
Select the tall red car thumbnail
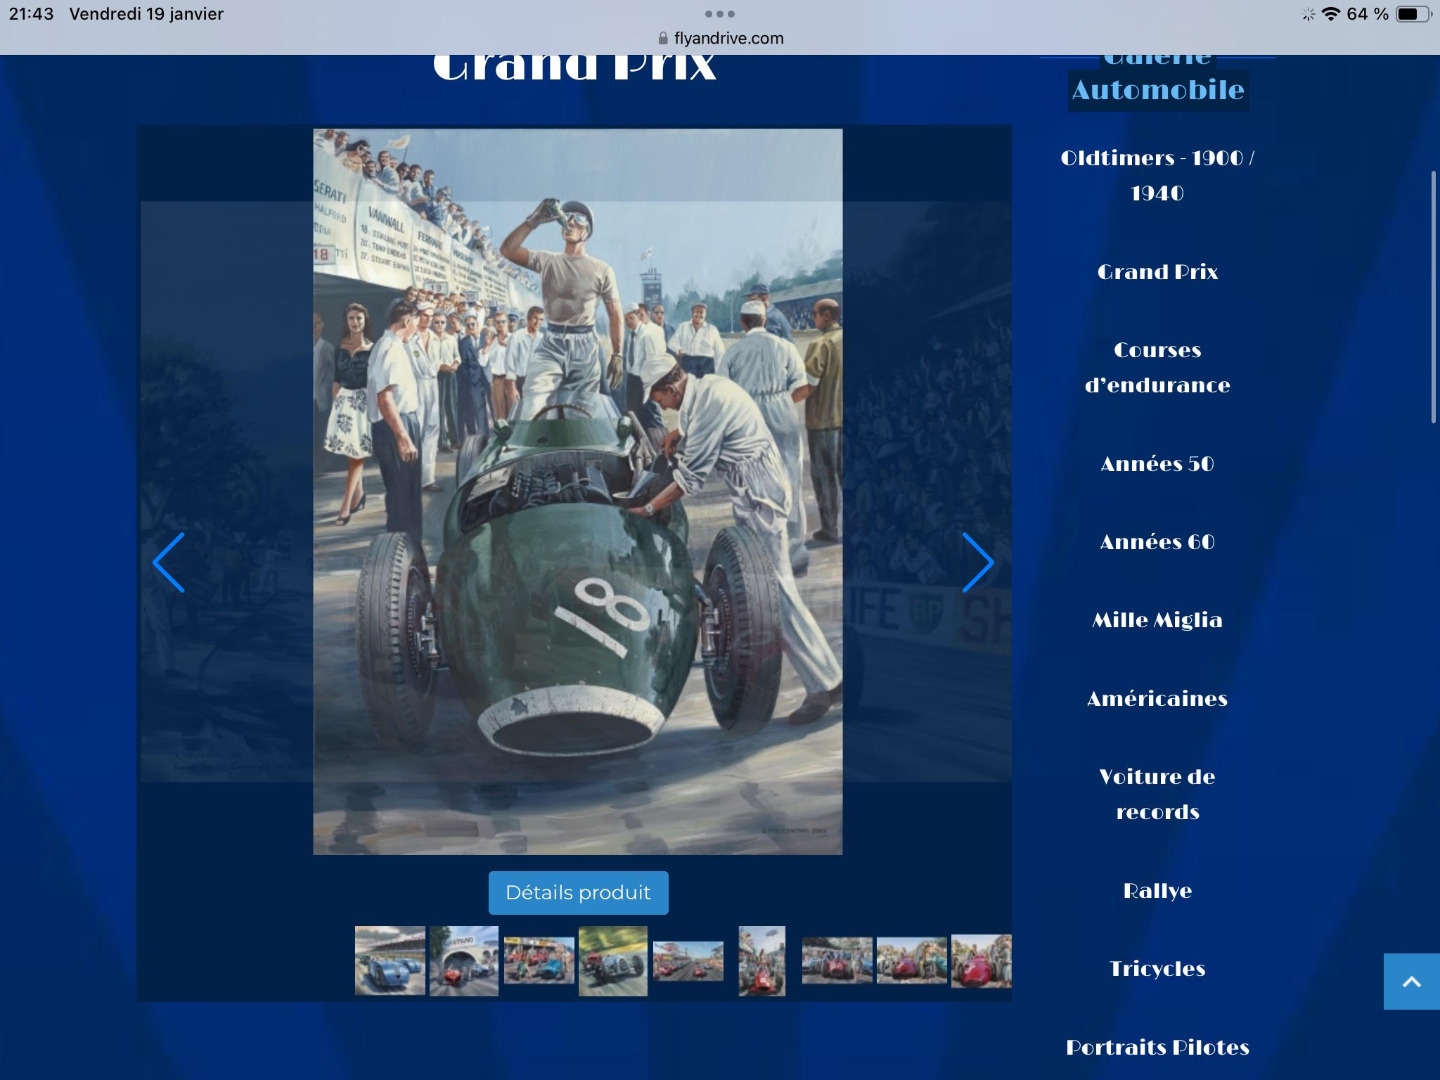pyautogui.click(x=762, y=961)
